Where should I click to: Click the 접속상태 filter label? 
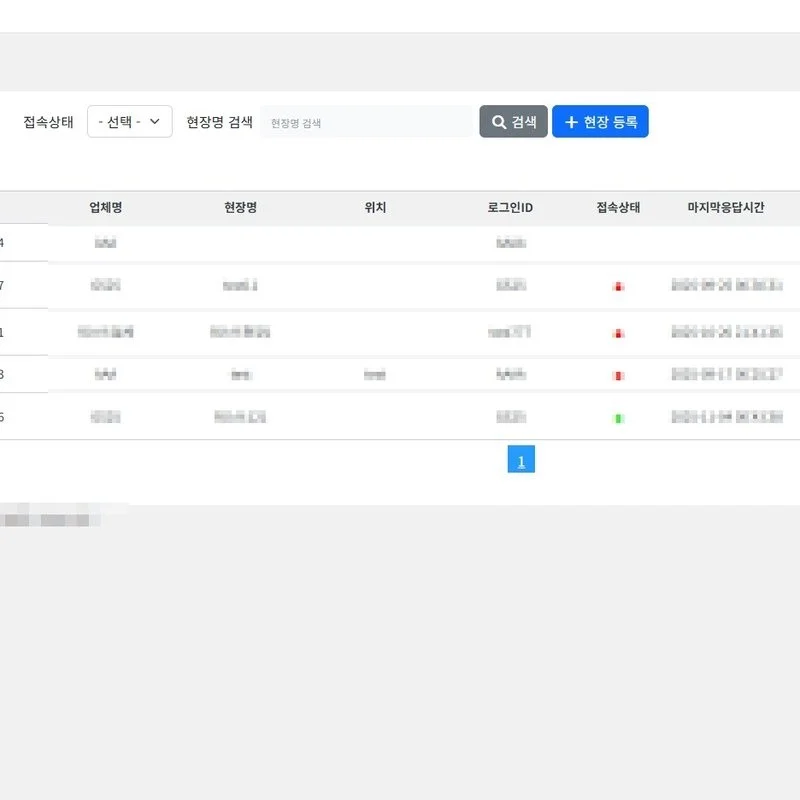pyautogui.click(x=48, y=122)
